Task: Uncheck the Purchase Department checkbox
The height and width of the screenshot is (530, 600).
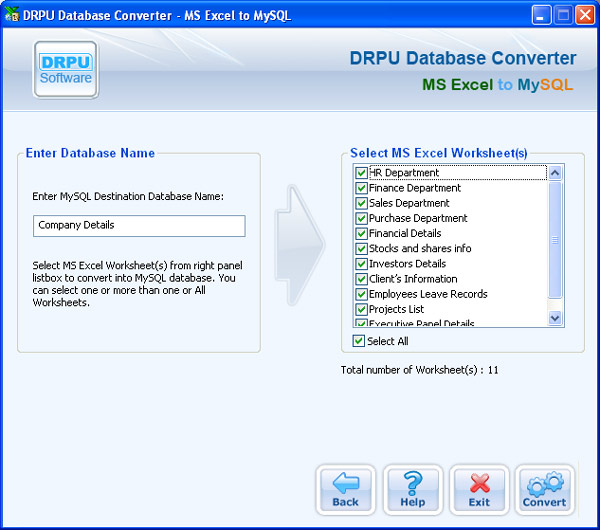Action: point(361,219)
